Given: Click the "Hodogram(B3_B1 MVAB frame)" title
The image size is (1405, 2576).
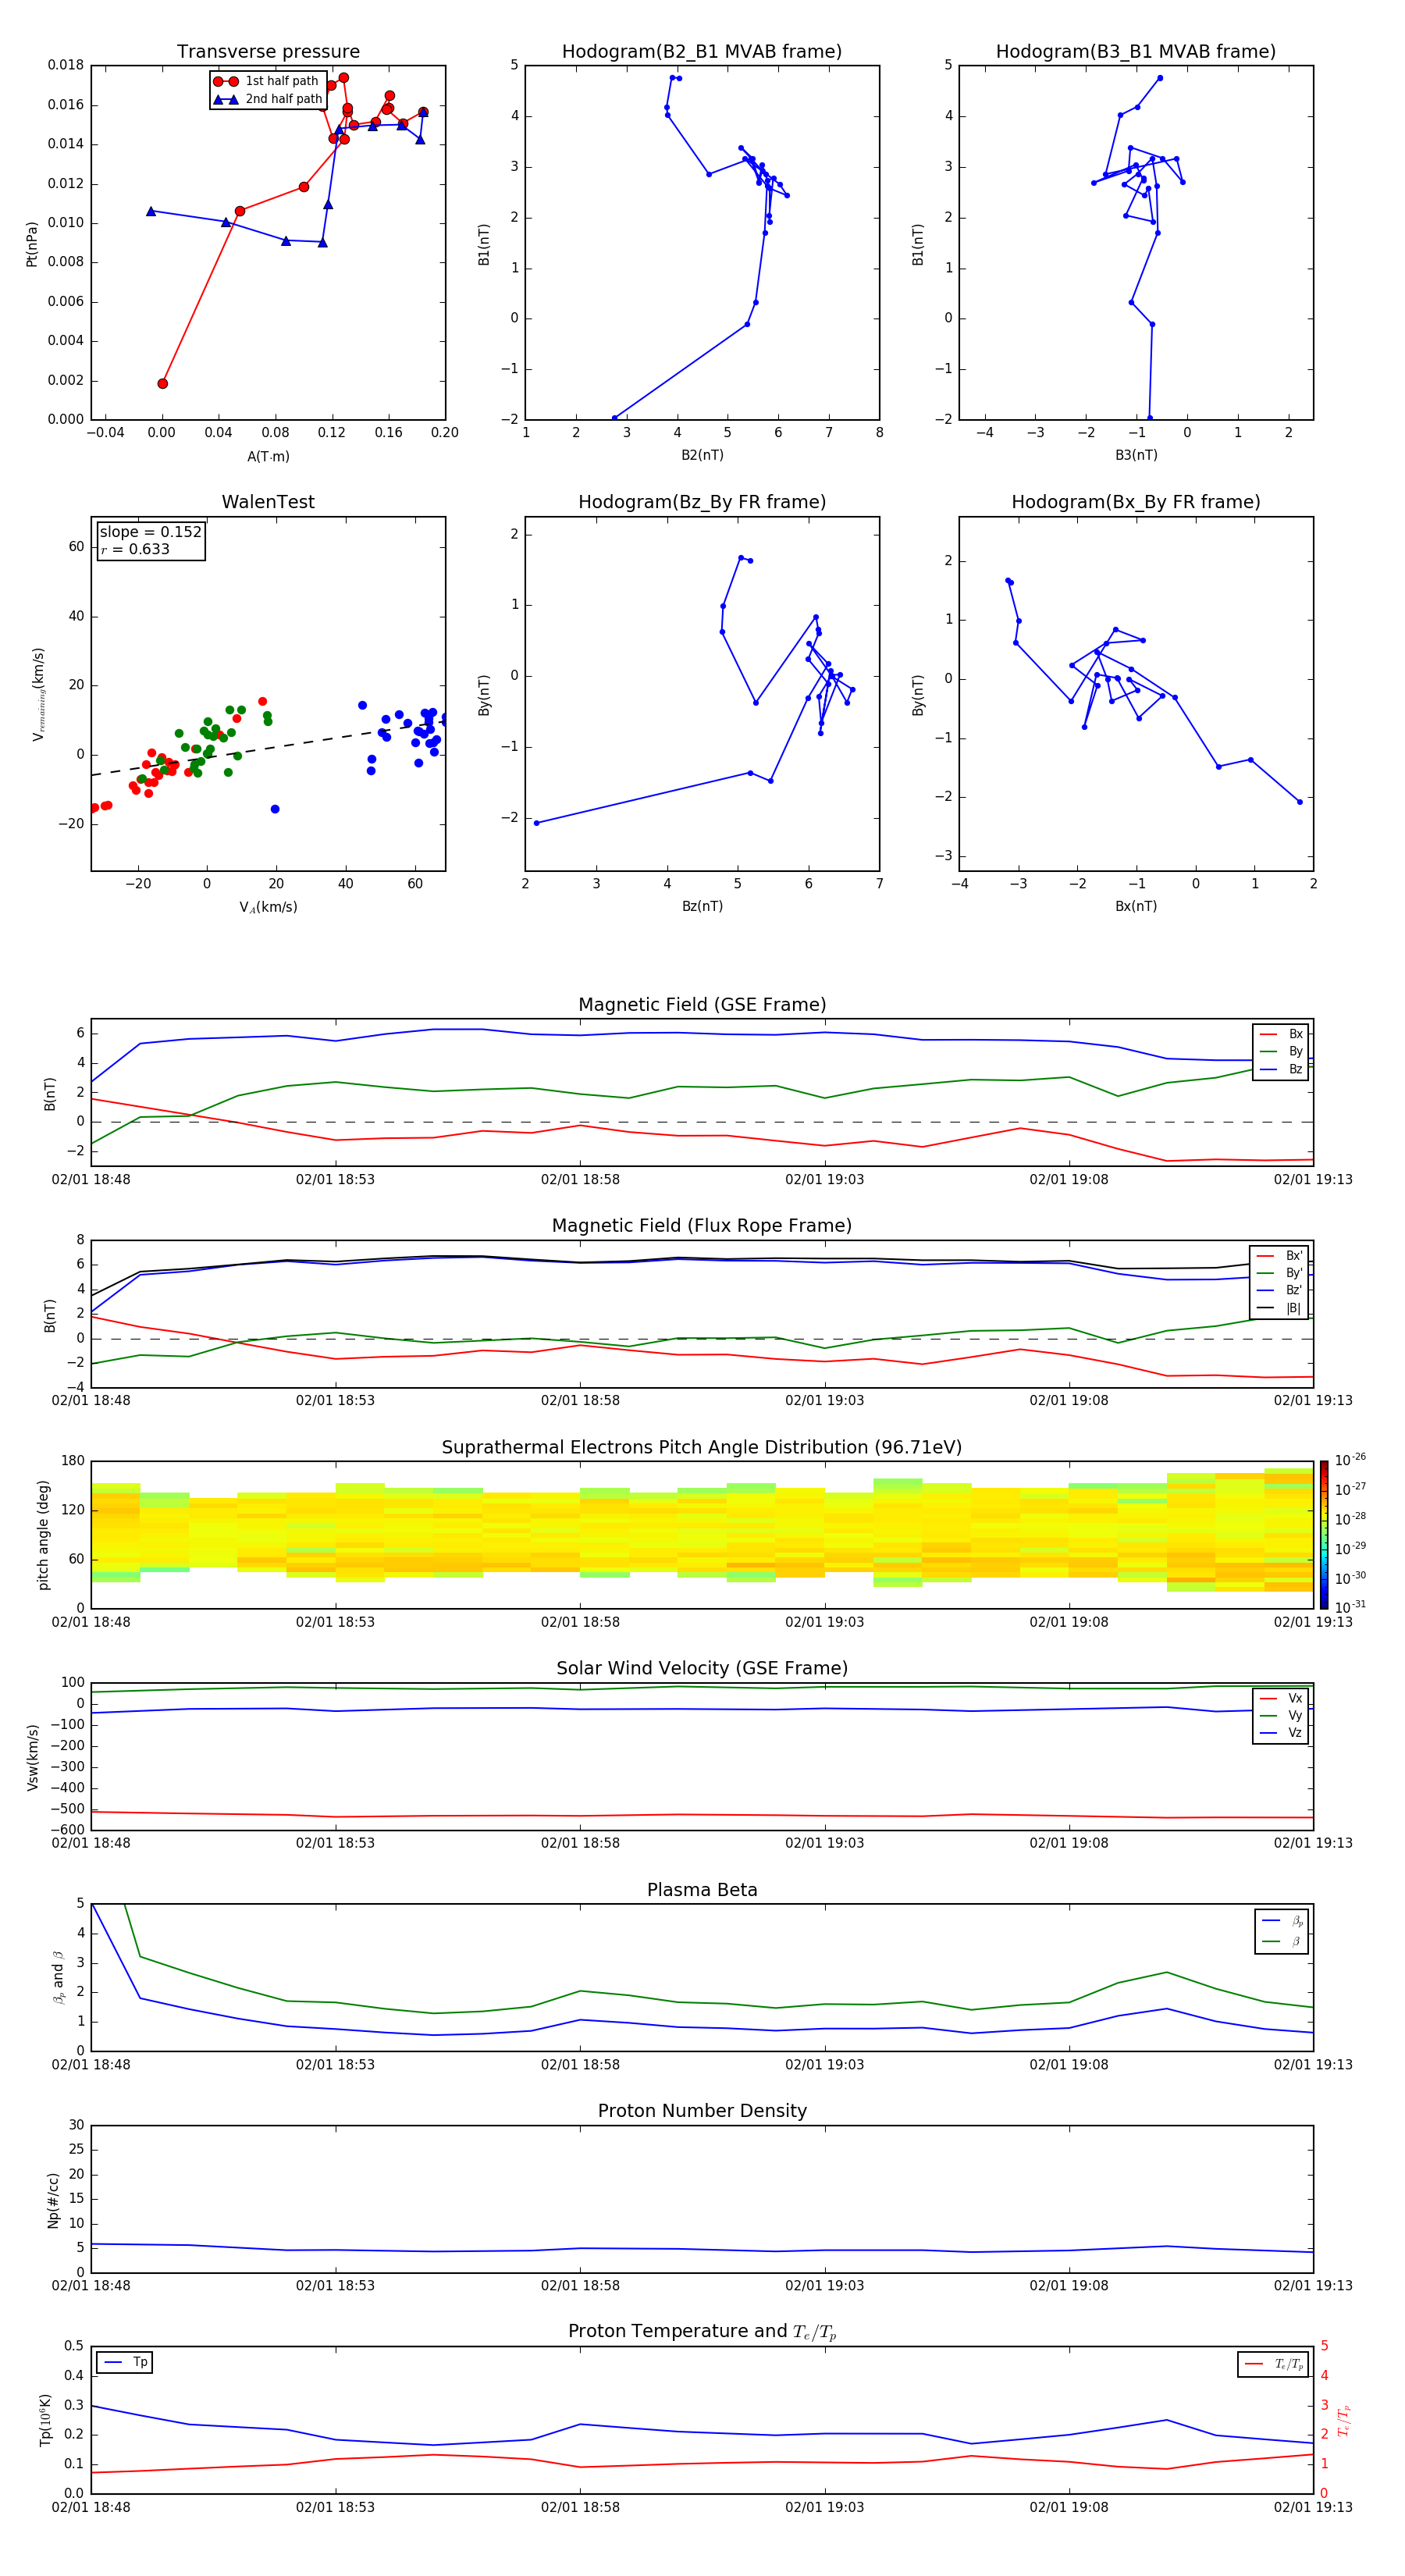Looking at the screenshot, I should (x=1136, y=52).
